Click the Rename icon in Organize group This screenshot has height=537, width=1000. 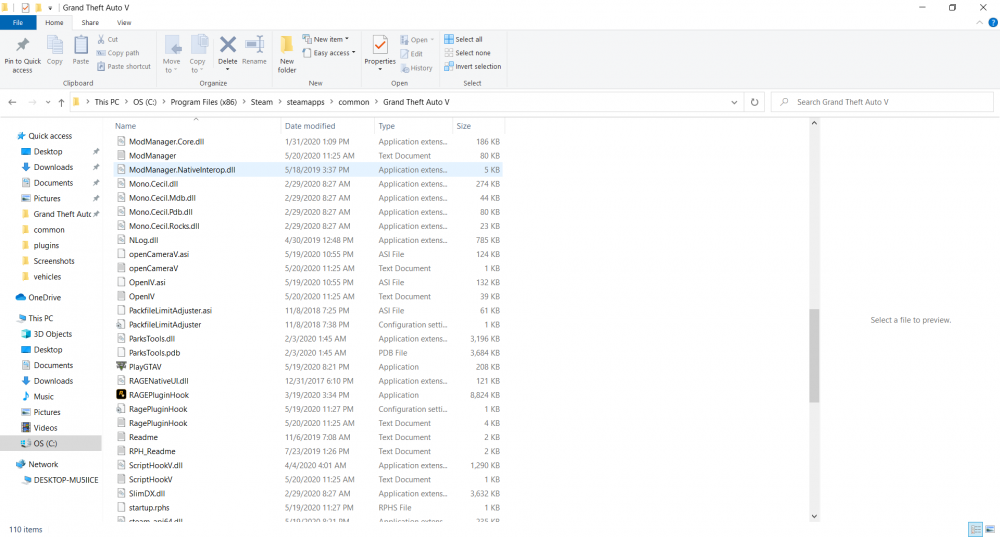pos(254,45)
